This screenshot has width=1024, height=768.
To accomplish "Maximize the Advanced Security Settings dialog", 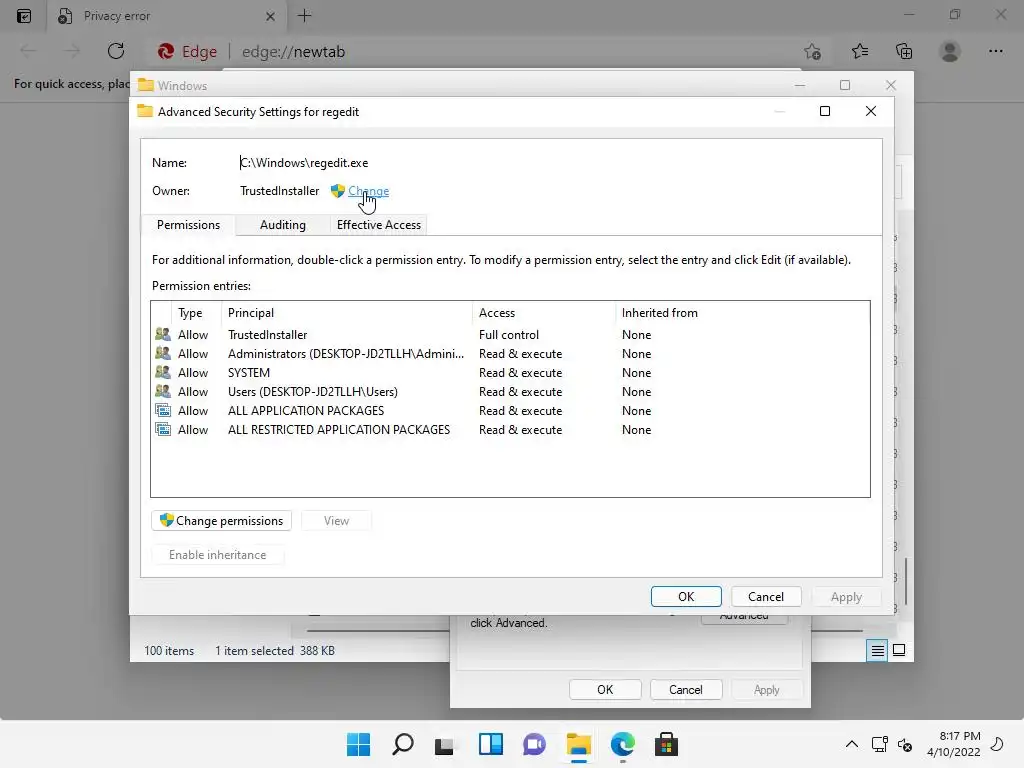I will [825, 111].
